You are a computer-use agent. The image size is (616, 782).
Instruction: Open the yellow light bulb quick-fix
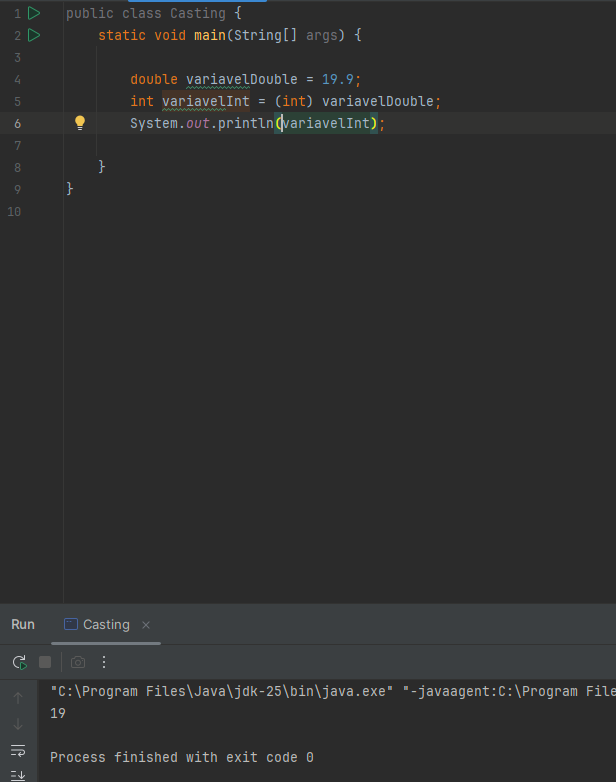pyautogui.click(x=80, y=123)
